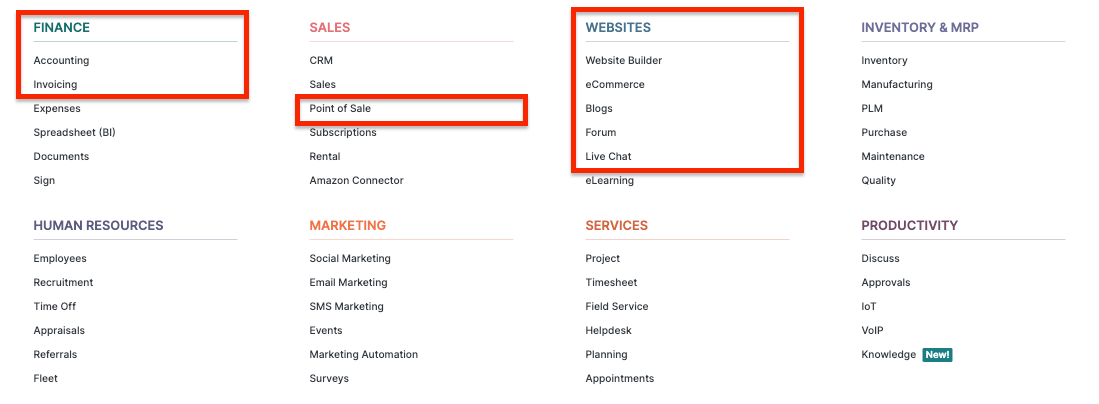Go to Marketing Automation
This screenshot has width=1099, height=404.
(x=363, y=354)
